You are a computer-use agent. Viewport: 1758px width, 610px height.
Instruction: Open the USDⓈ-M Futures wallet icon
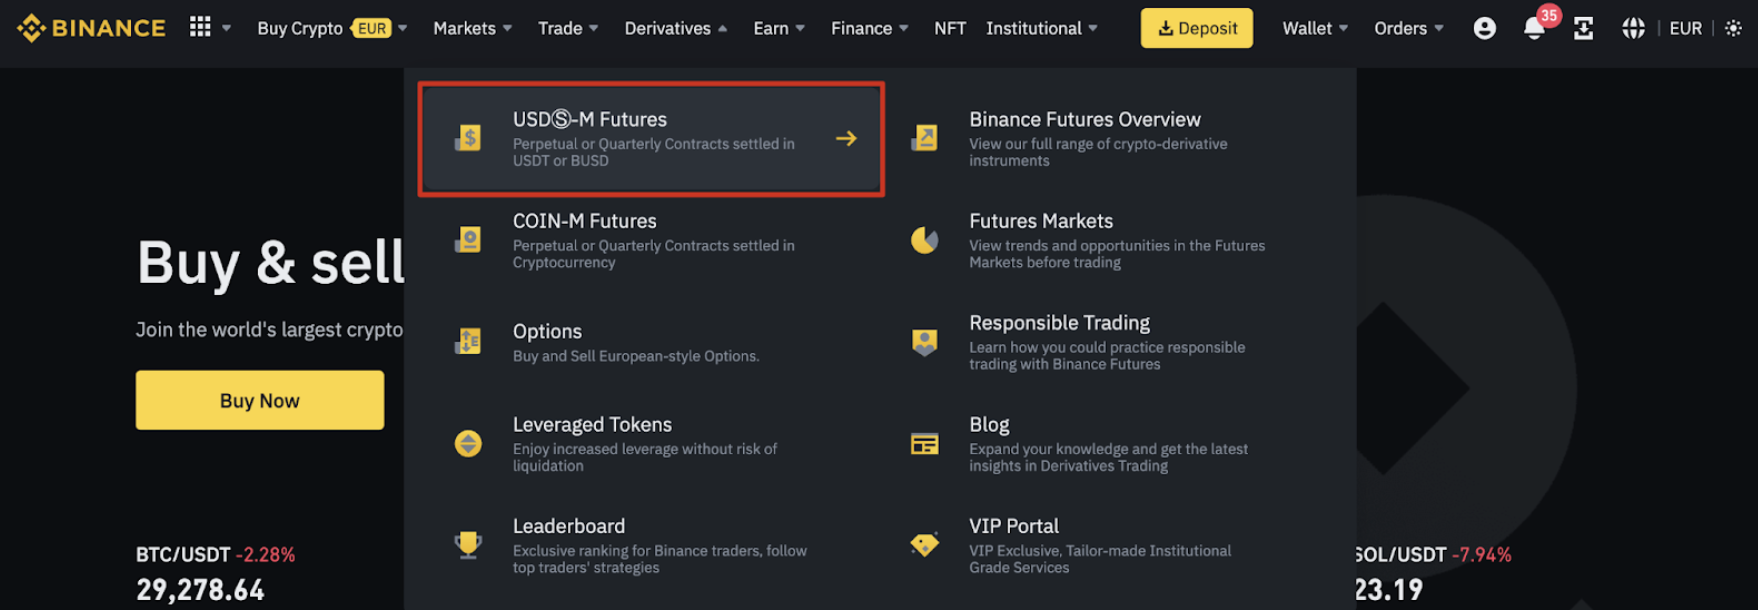[469, 137]
